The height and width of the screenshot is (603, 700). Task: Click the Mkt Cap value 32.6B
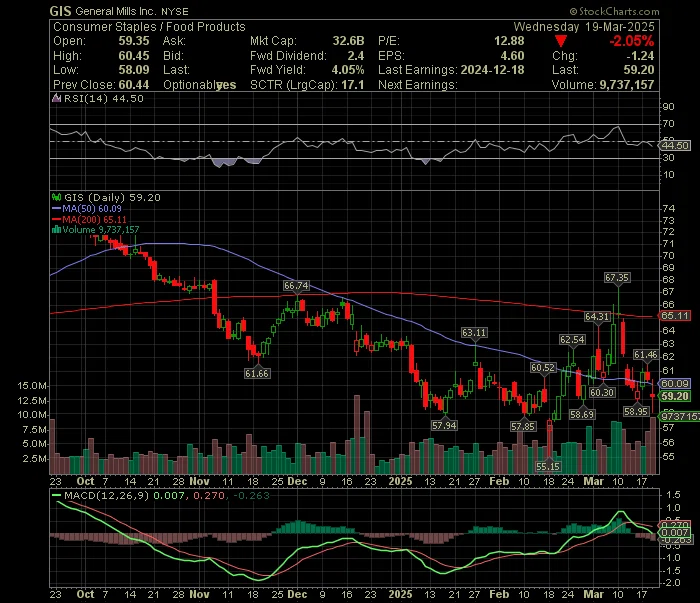click(x=348, y=41)
